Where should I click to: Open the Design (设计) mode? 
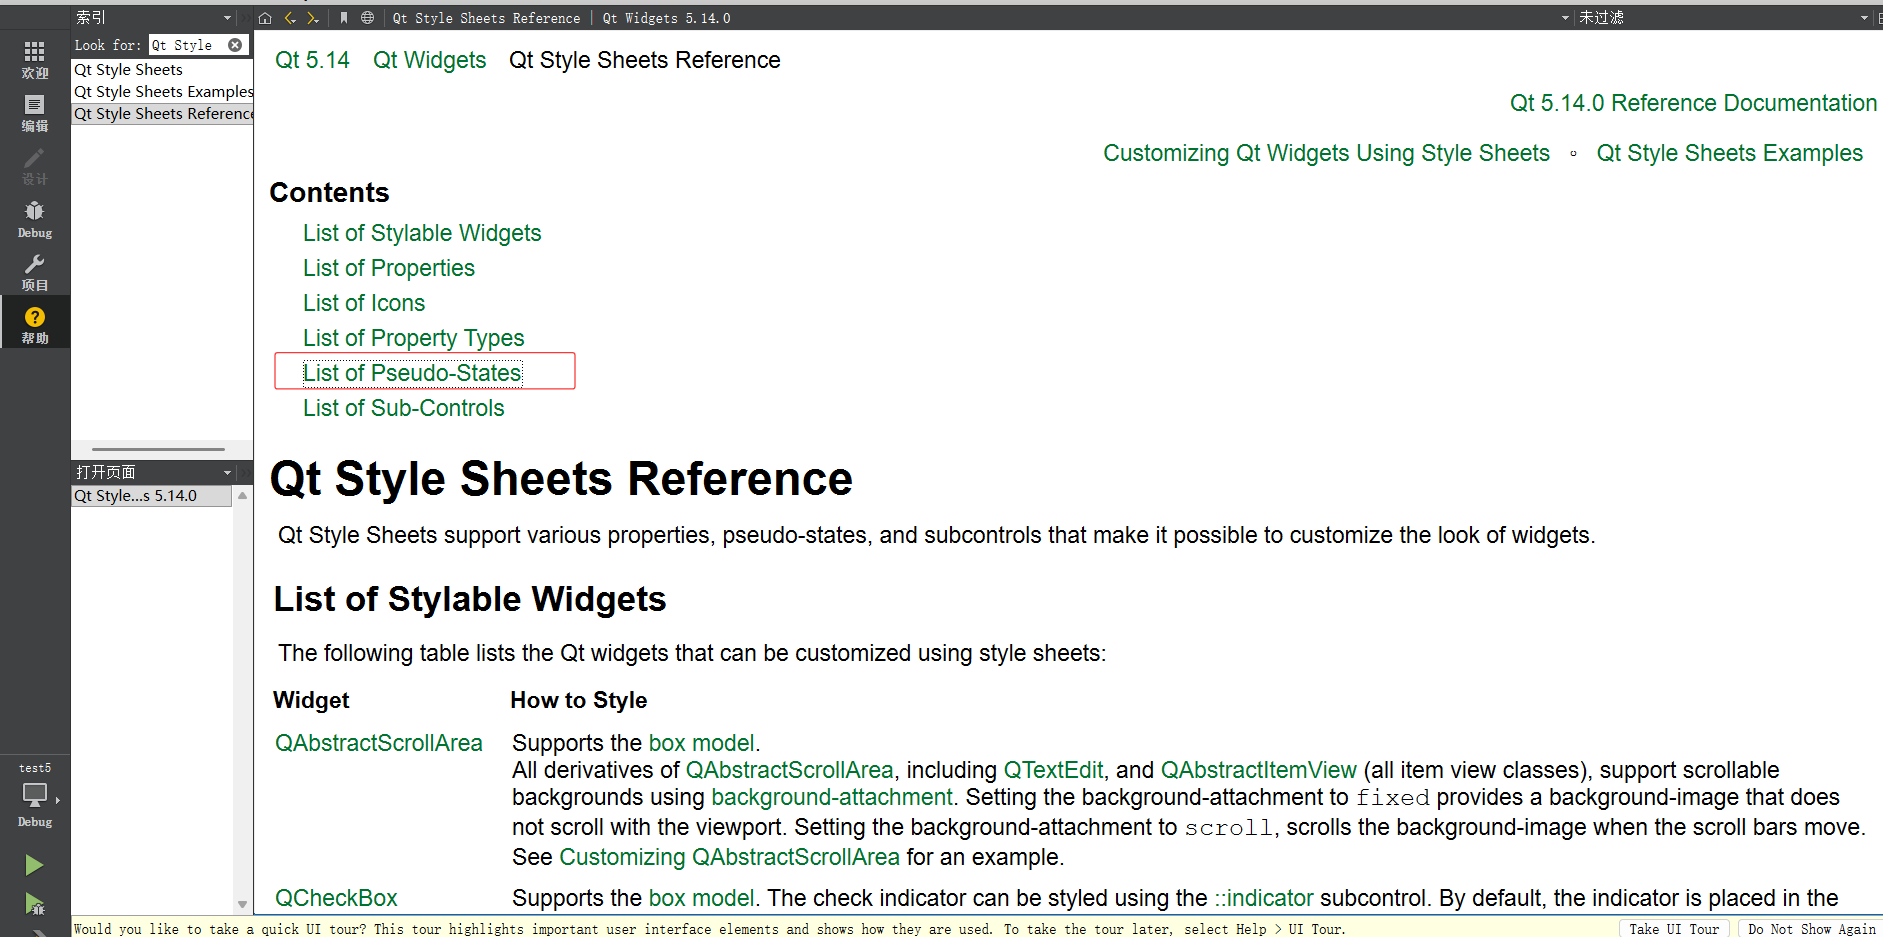(35, 166)
